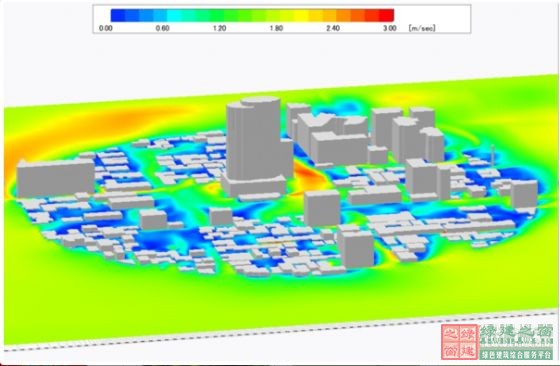Select the gray cube building right of tower base
The height and width of the screenshot is (366, 560).
tap(322, 208)
